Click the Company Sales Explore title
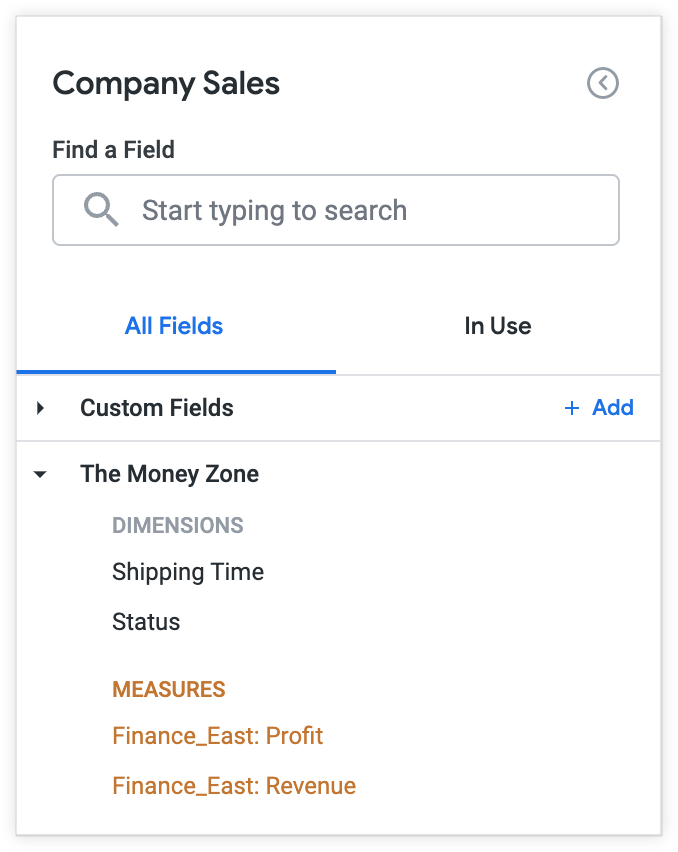678x852 pixels. coord(166,83)
